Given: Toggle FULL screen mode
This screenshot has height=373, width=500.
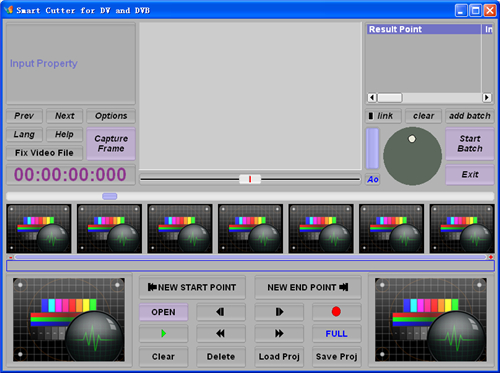Looking at the screenshot, I should pyautogui.click(x=336, y=333).
